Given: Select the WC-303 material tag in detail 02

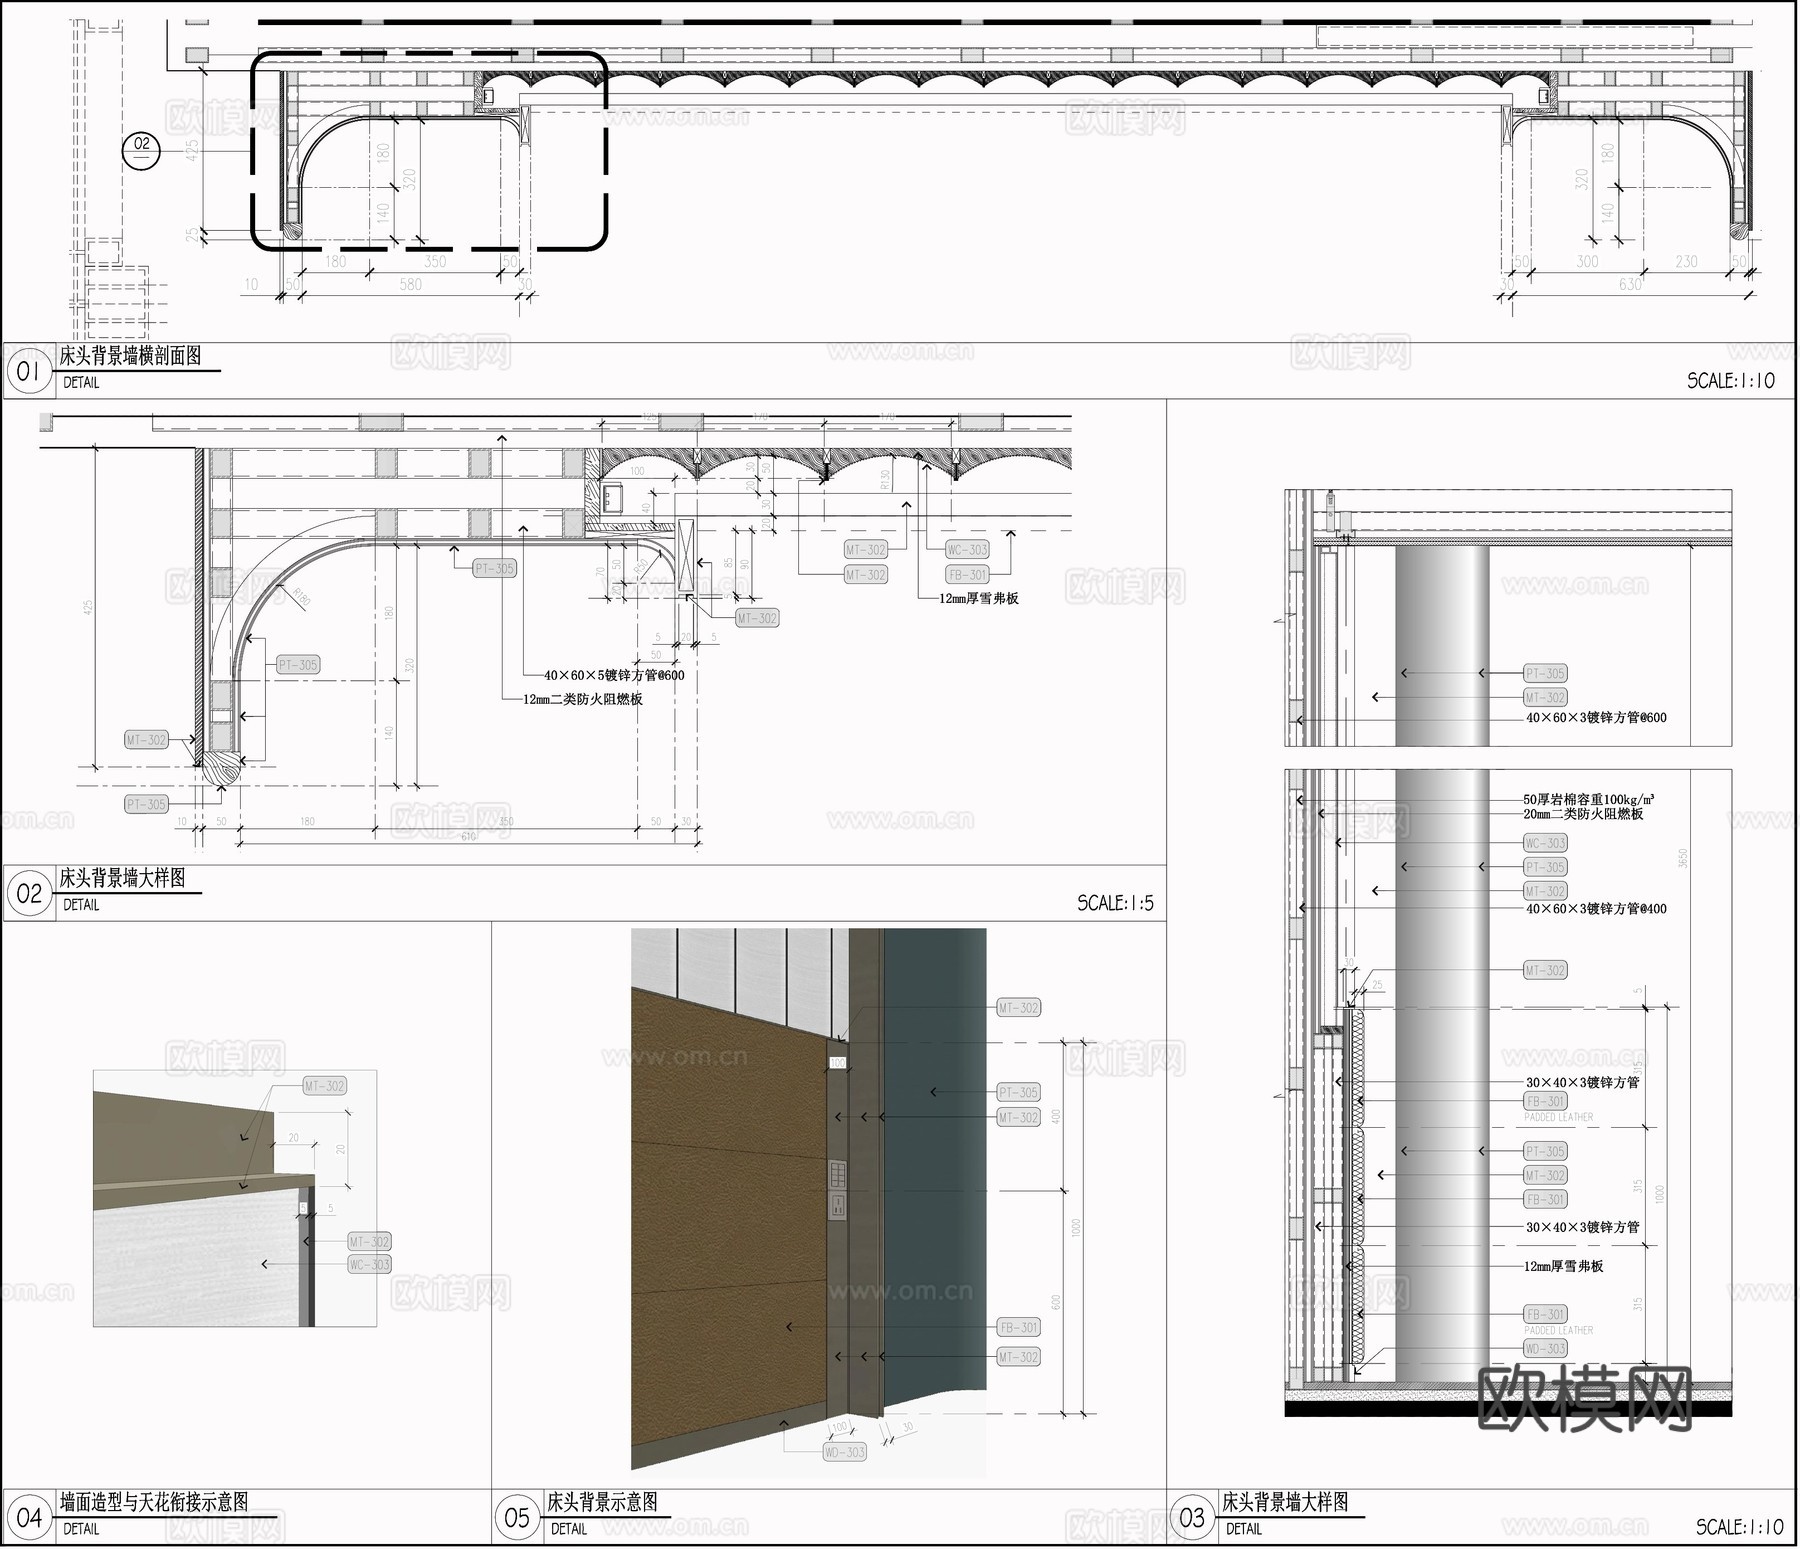Looking at the screenshot, I should tap(967, 549).
